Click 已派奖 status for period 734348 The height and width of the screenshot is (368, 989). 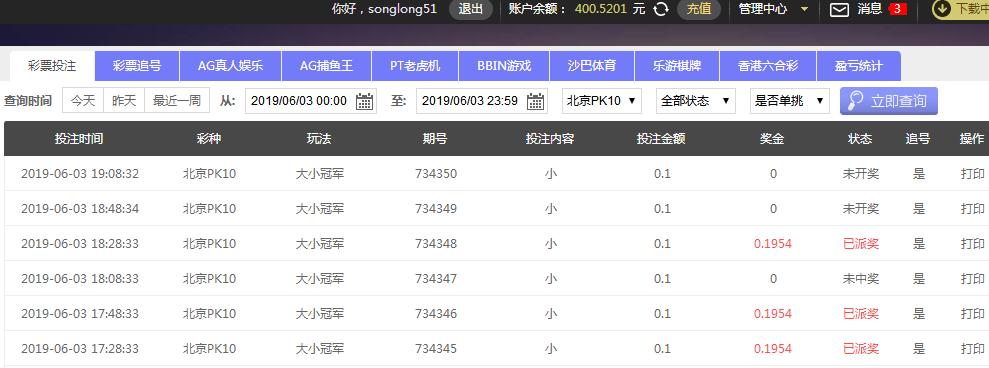861,244
